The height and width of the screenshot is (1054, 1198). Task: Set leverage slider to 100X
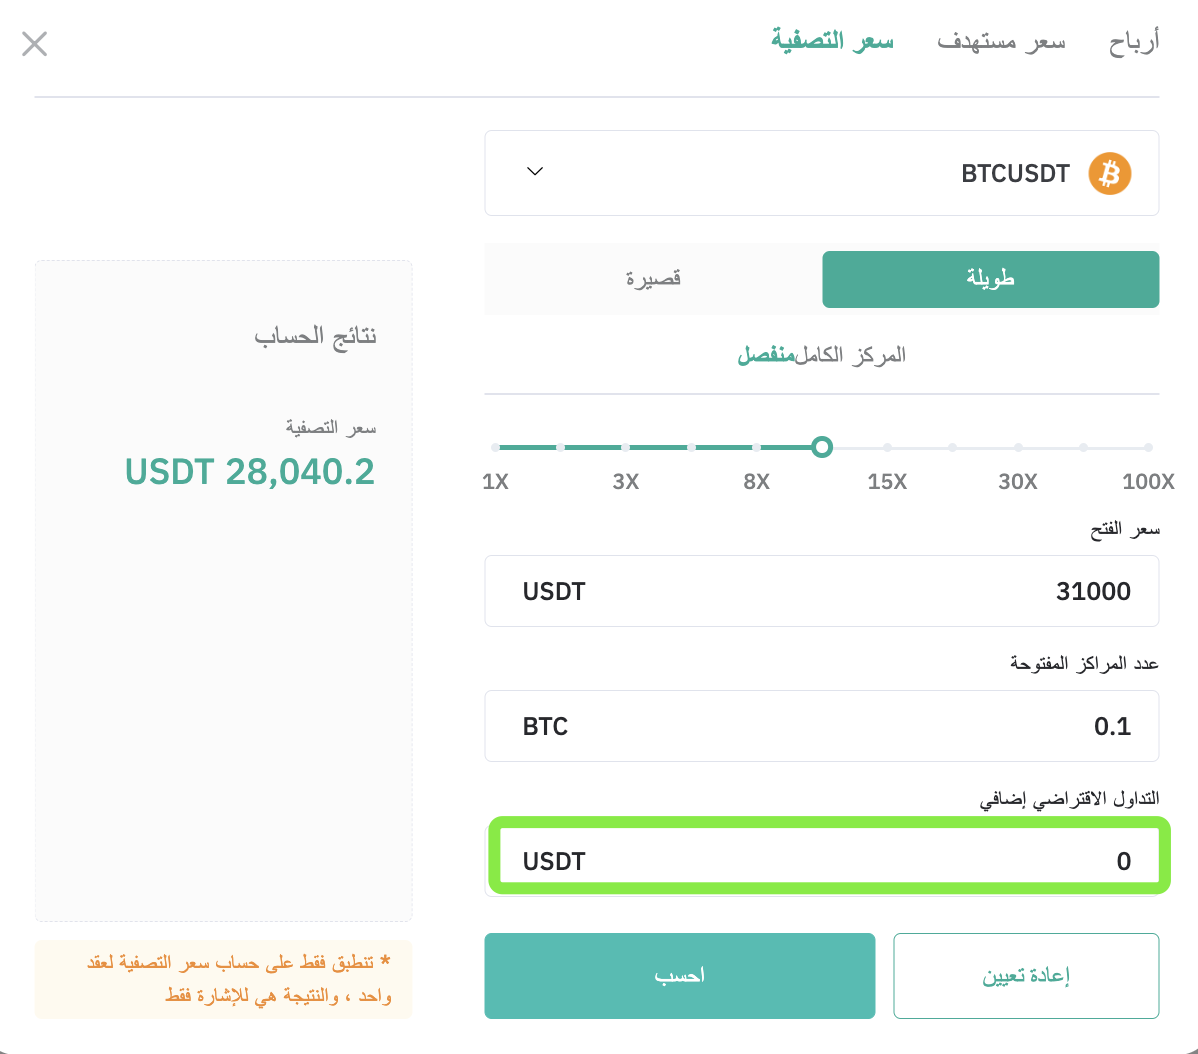coord(1148,448)
